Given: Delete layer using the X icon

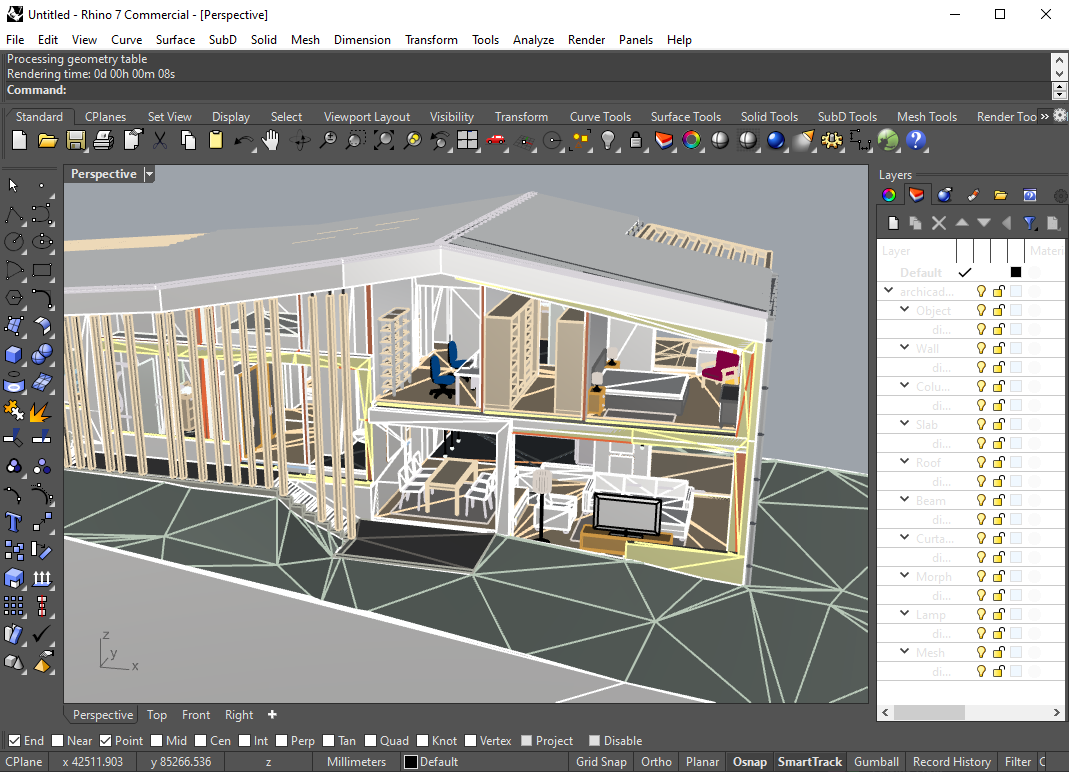Looking at the screenshot, I should pyautogui.click(x=938, y=223).
